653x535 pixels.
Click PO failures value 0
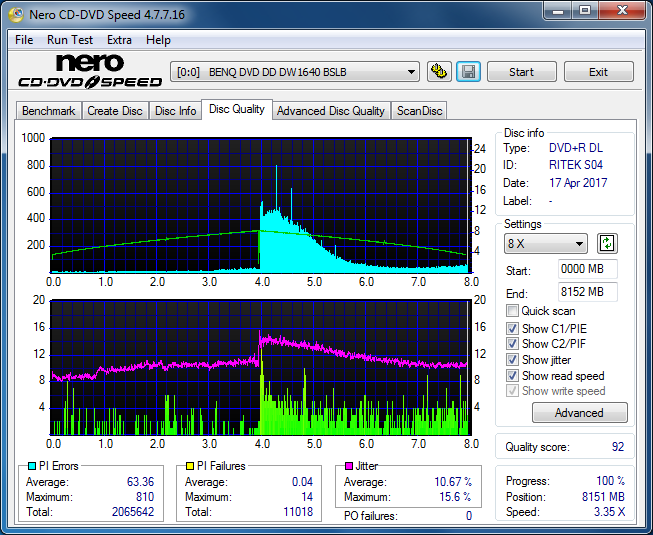(x=469, y=516)
